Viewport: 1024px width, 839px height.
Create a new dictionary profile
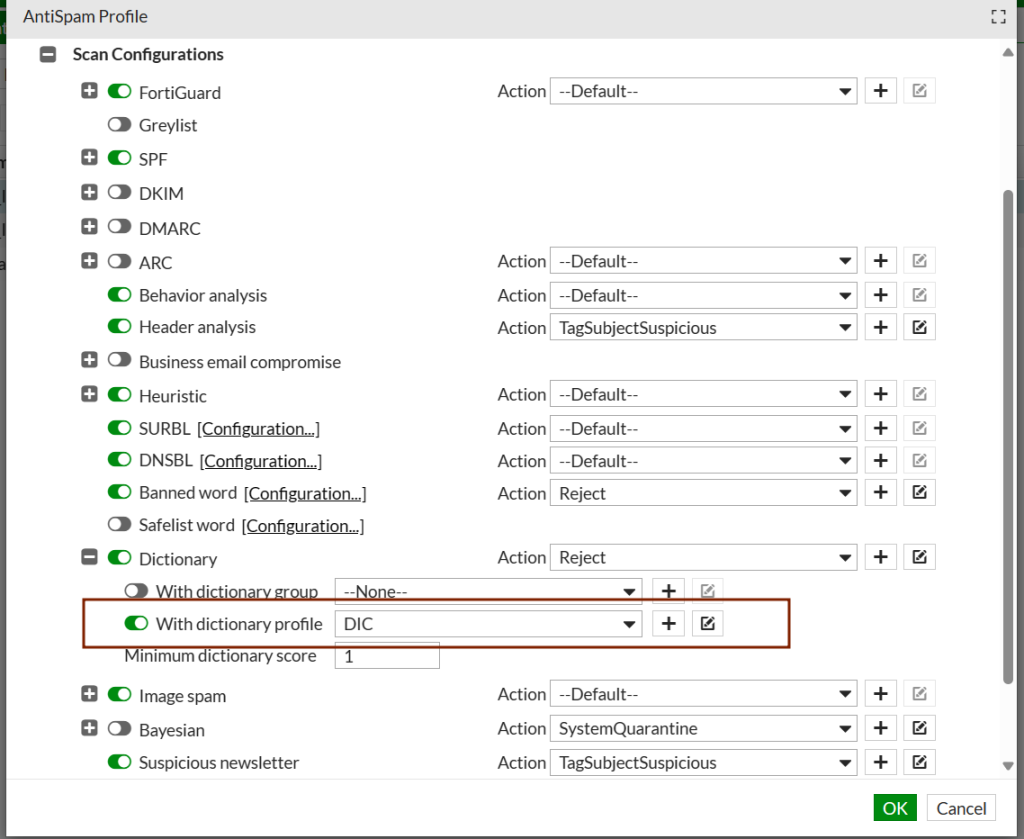click(x=668, y=624)
